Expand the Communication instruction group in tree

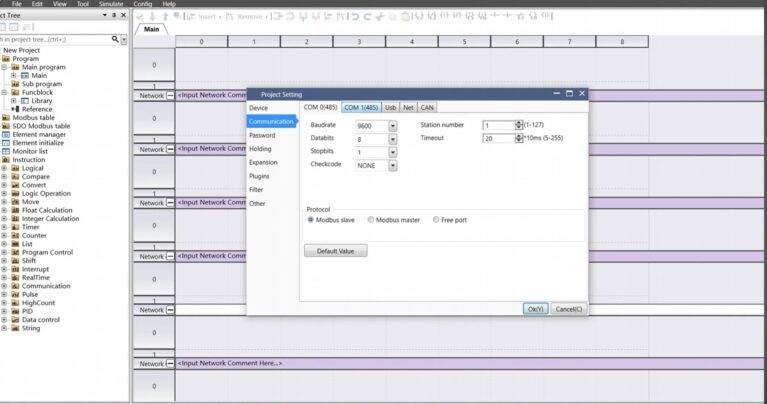click(x=4, y=286)
